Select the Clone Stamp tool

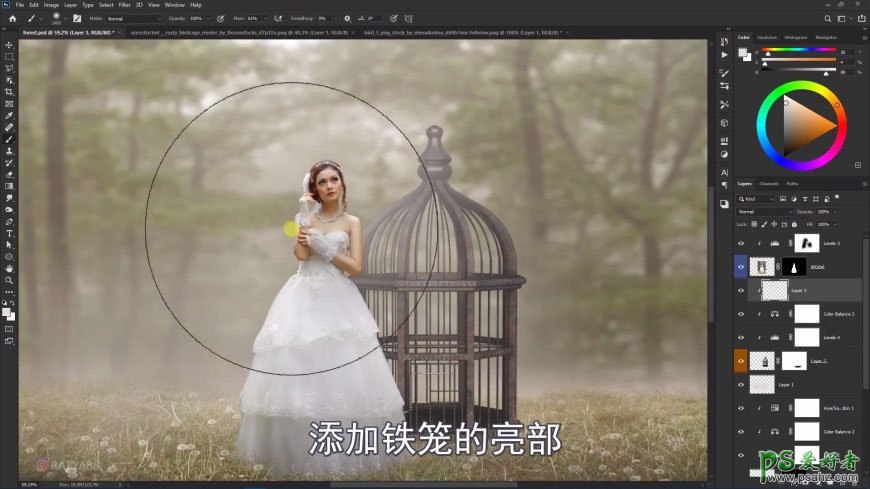9,151
